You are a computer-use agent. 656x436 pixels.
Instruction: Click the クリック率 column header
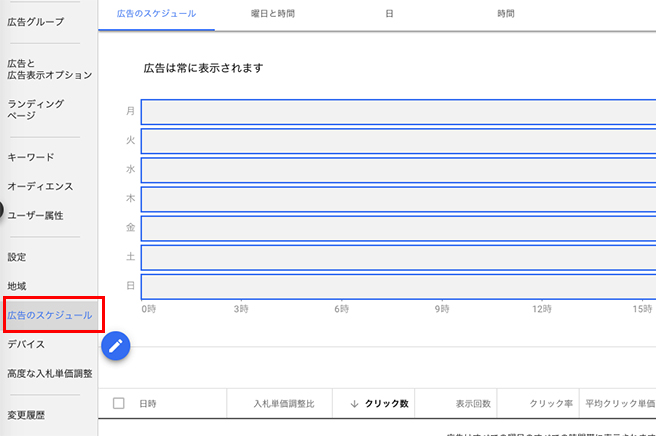(x=551, y=404)
